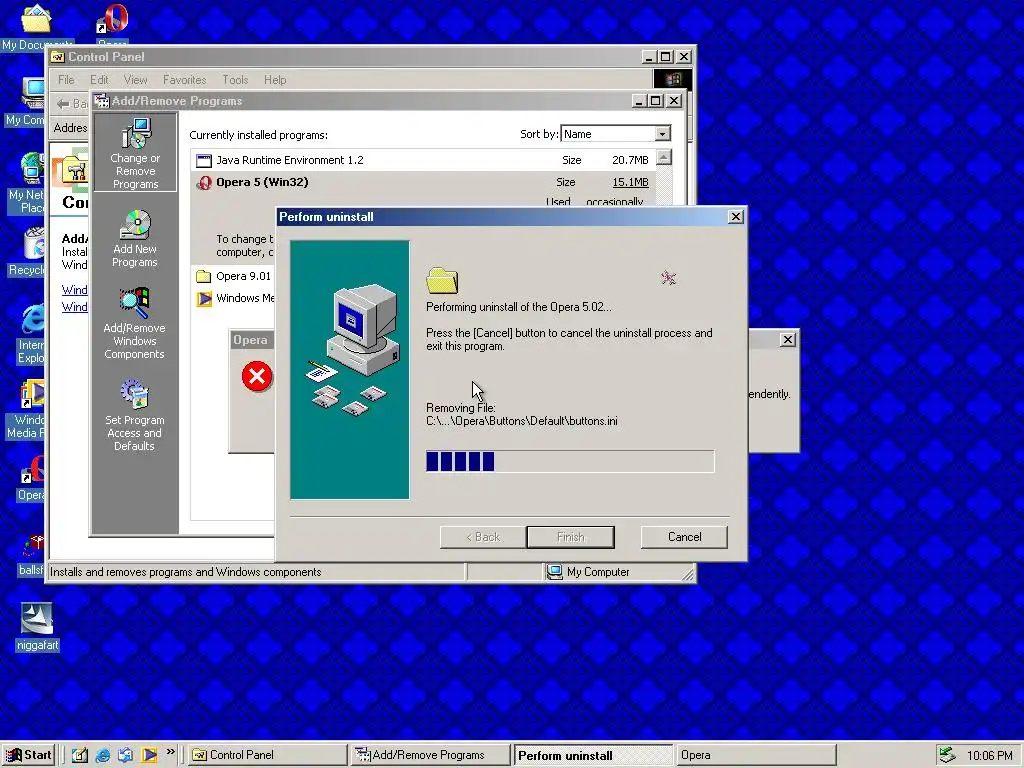Select Add/Remove Windows Components sidebar icon

[135, 323]
